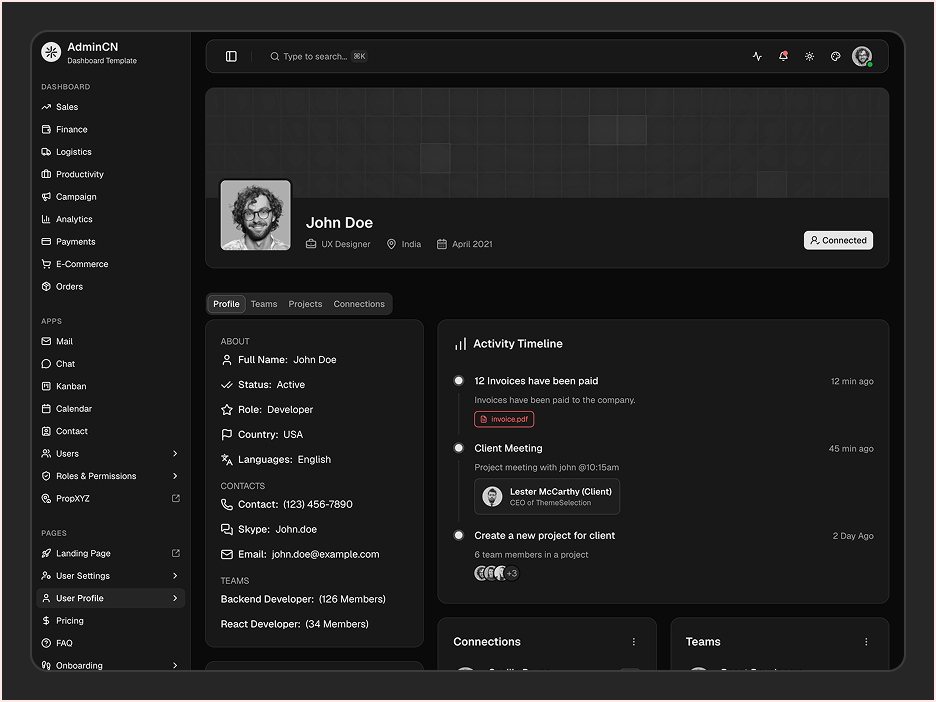
Task: Click John Doe profile photo
Action: (x=255, y=215)
